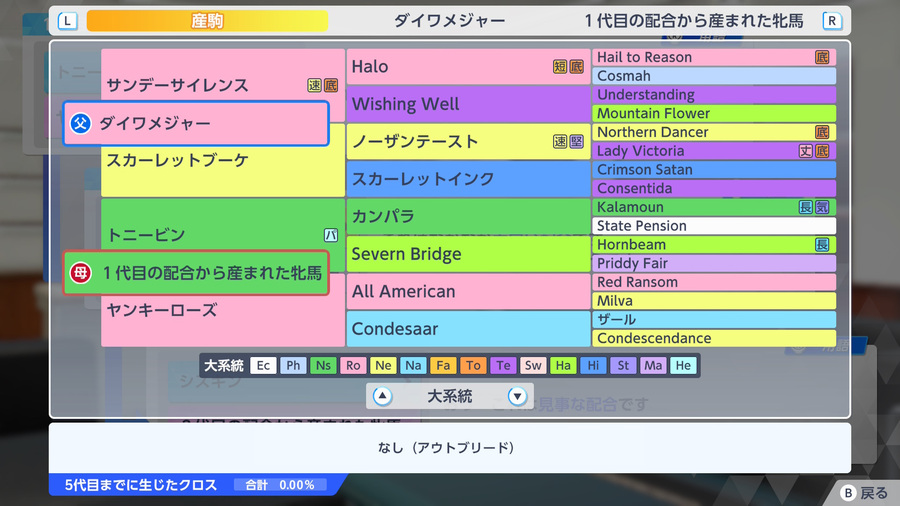Select the 産駒 tab
Image resolution: width=900 pixels, height=506 pixels.
pyautogui.click(x=207, y=21)
